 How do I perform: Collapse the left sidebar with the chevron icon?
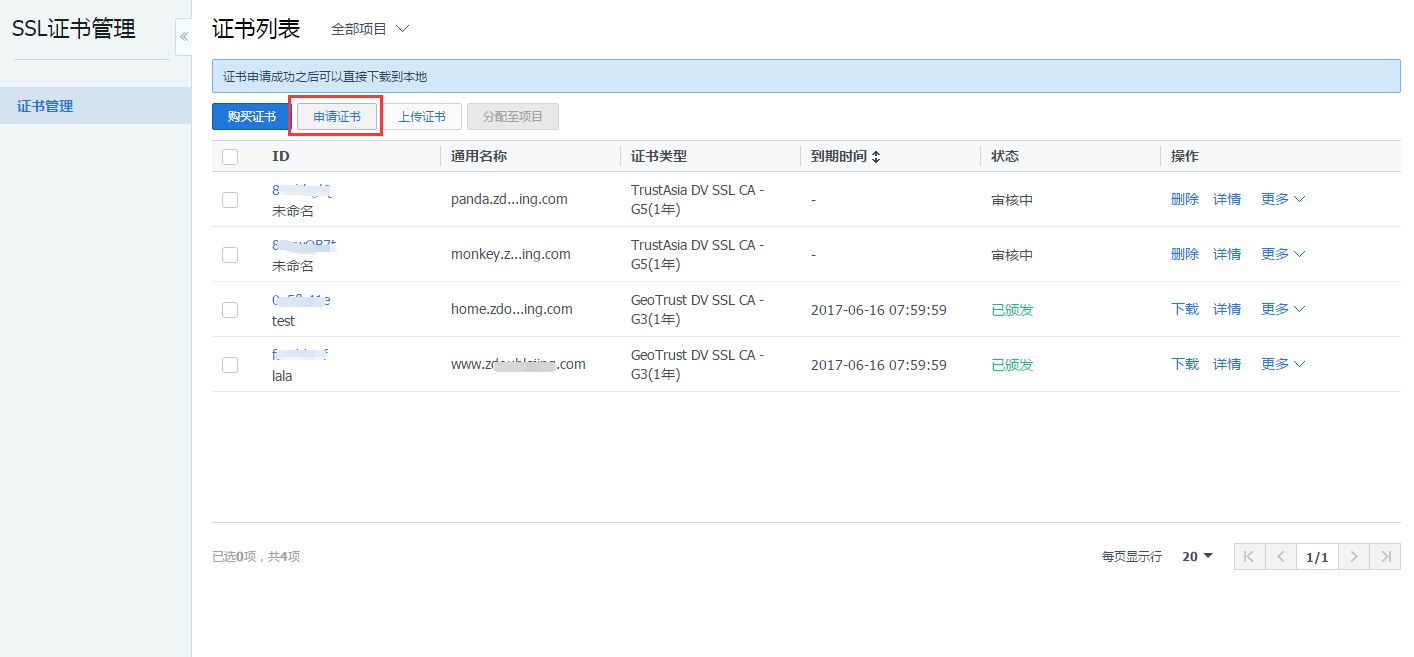tap(183, 36)
